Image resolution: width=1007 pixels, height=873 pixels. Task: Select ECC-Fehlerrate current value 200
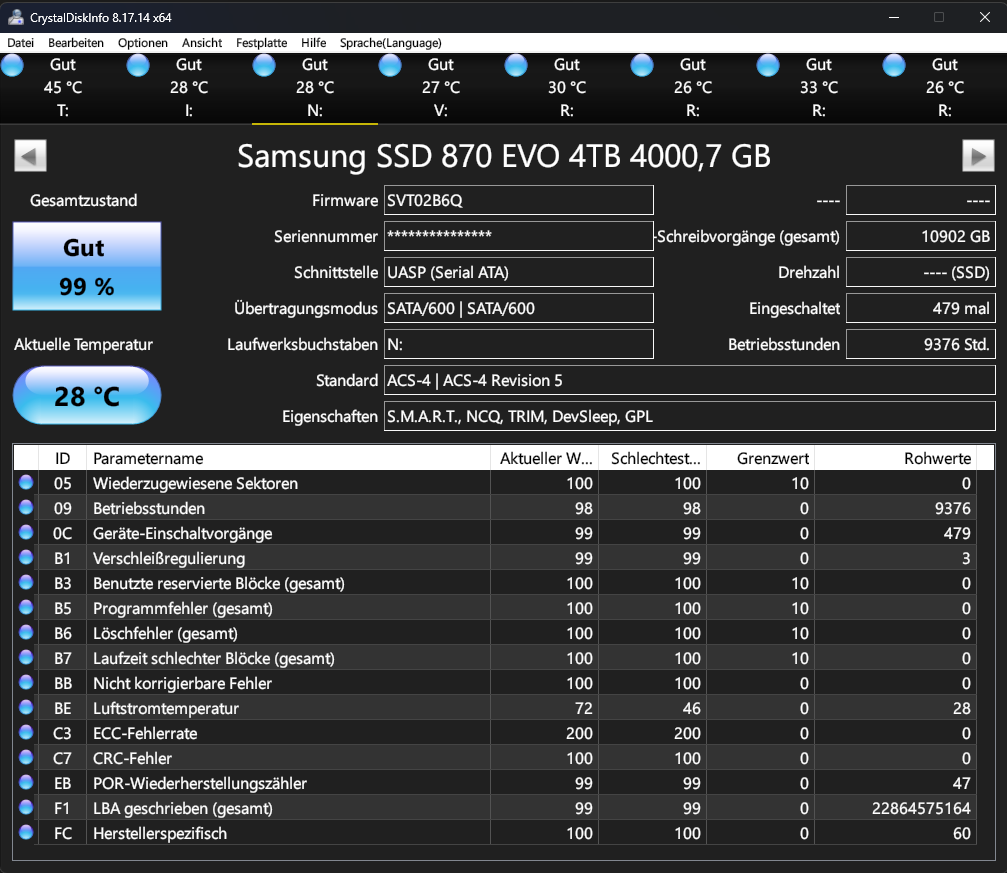point(579,733)
